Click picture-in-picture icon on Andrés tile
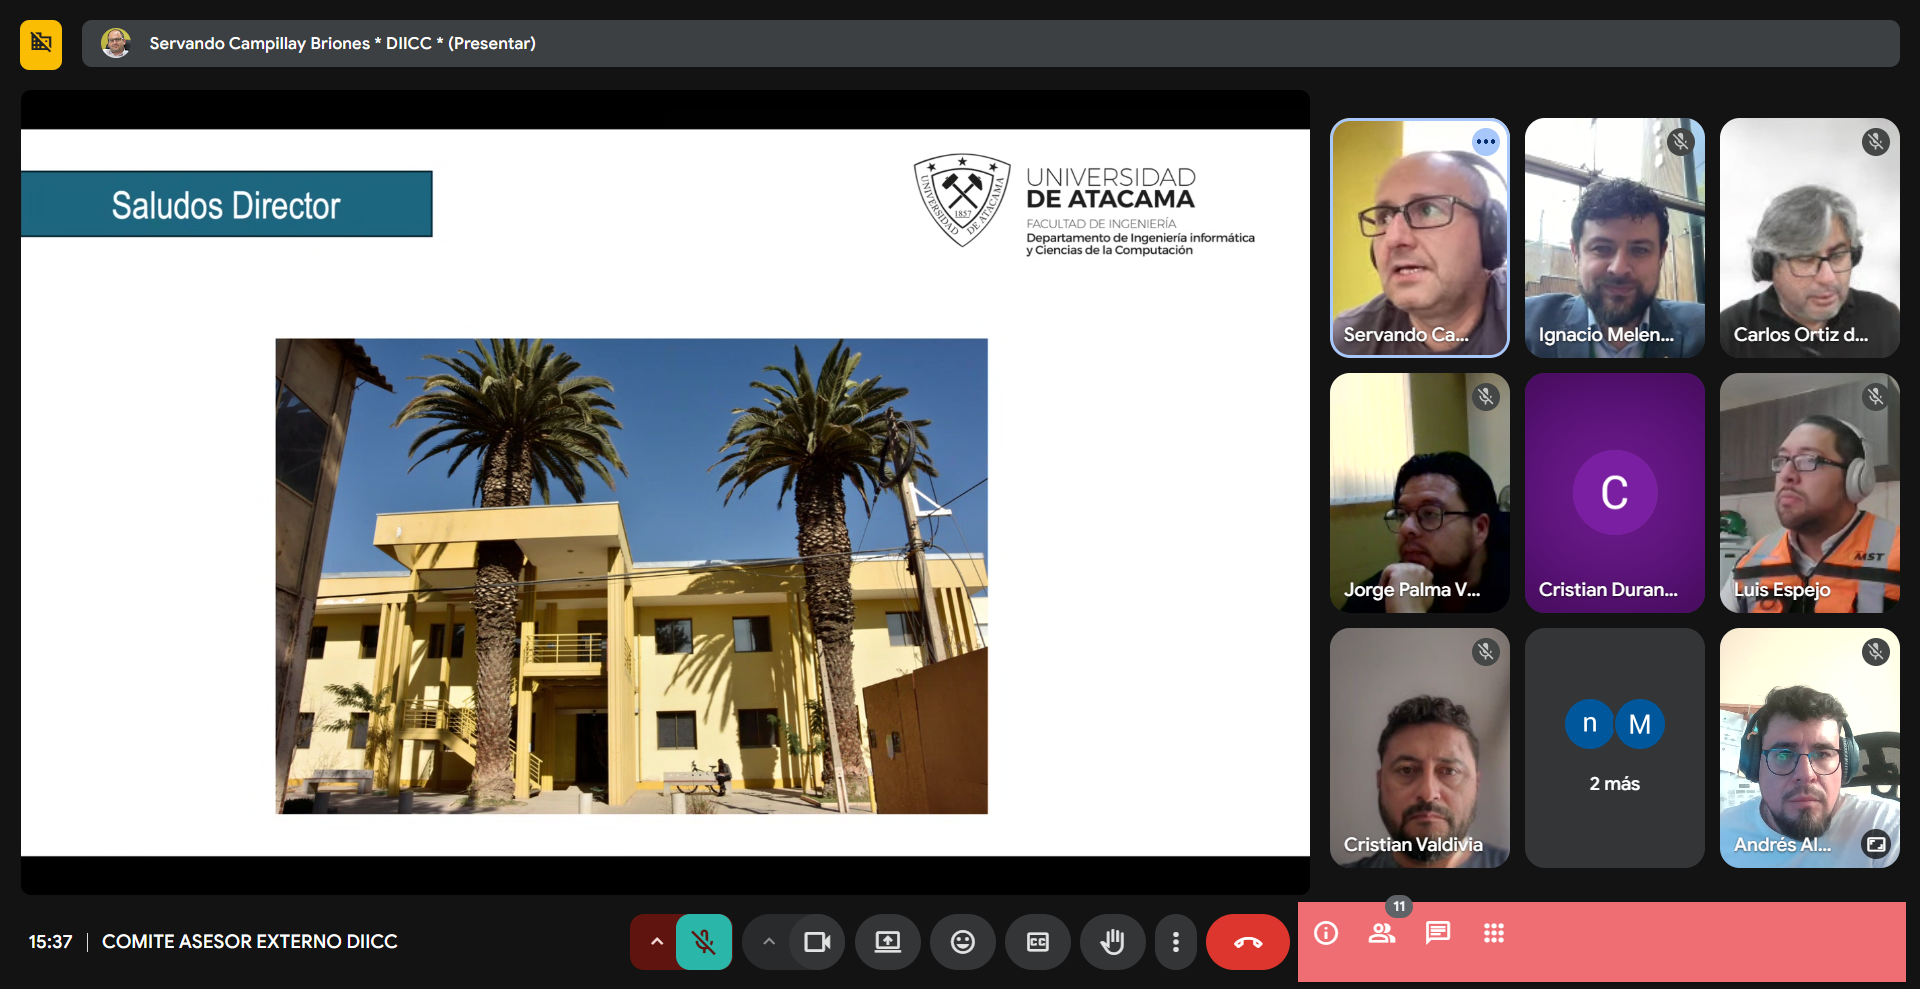 point(1875,844)
